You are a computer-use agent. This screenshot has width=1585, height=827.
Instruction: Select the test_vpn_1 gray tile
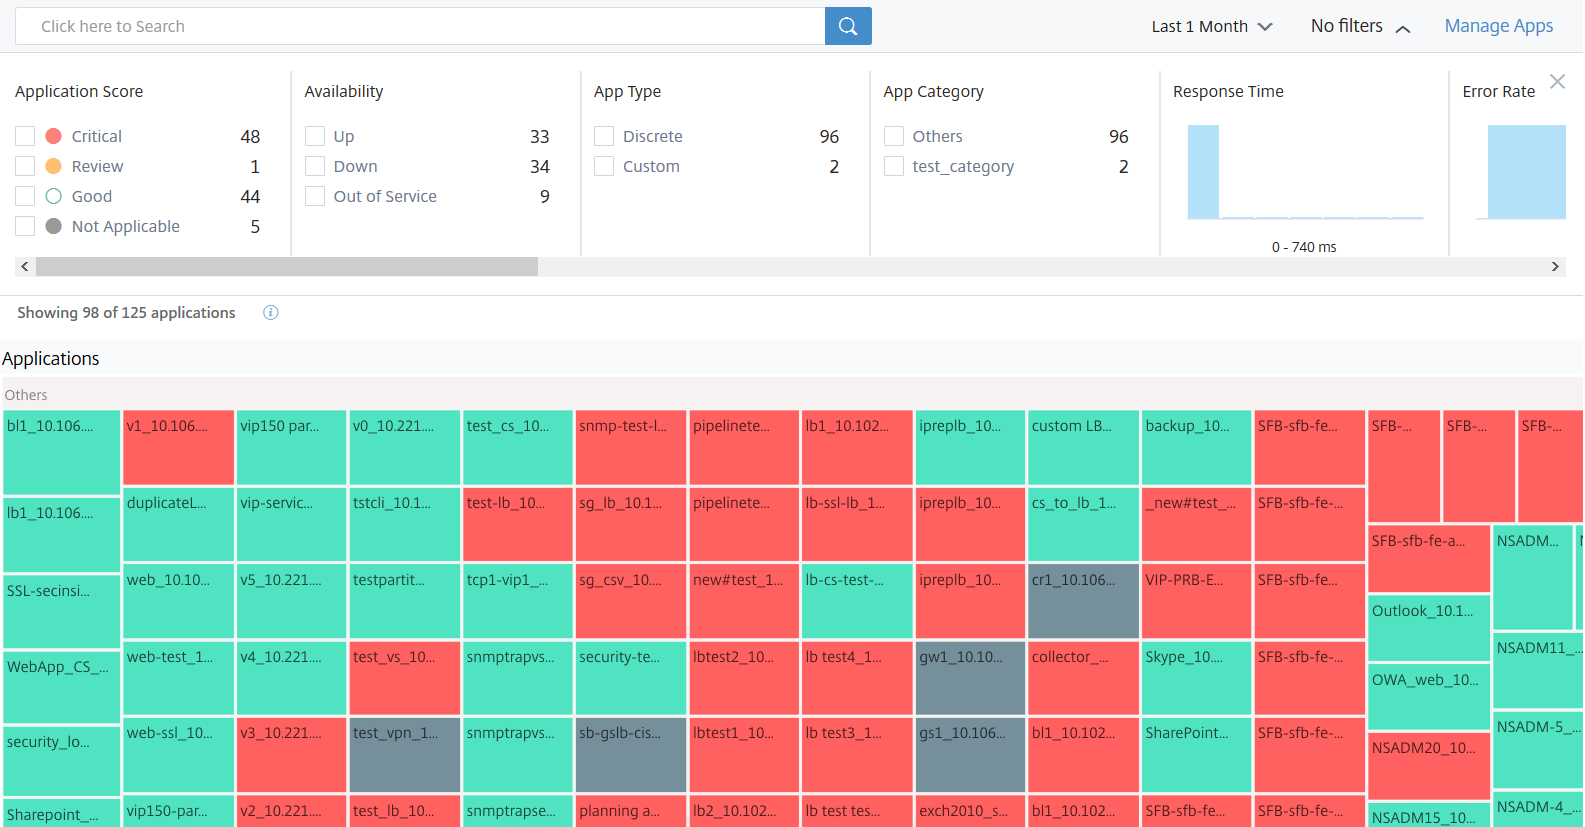point(404,755)
